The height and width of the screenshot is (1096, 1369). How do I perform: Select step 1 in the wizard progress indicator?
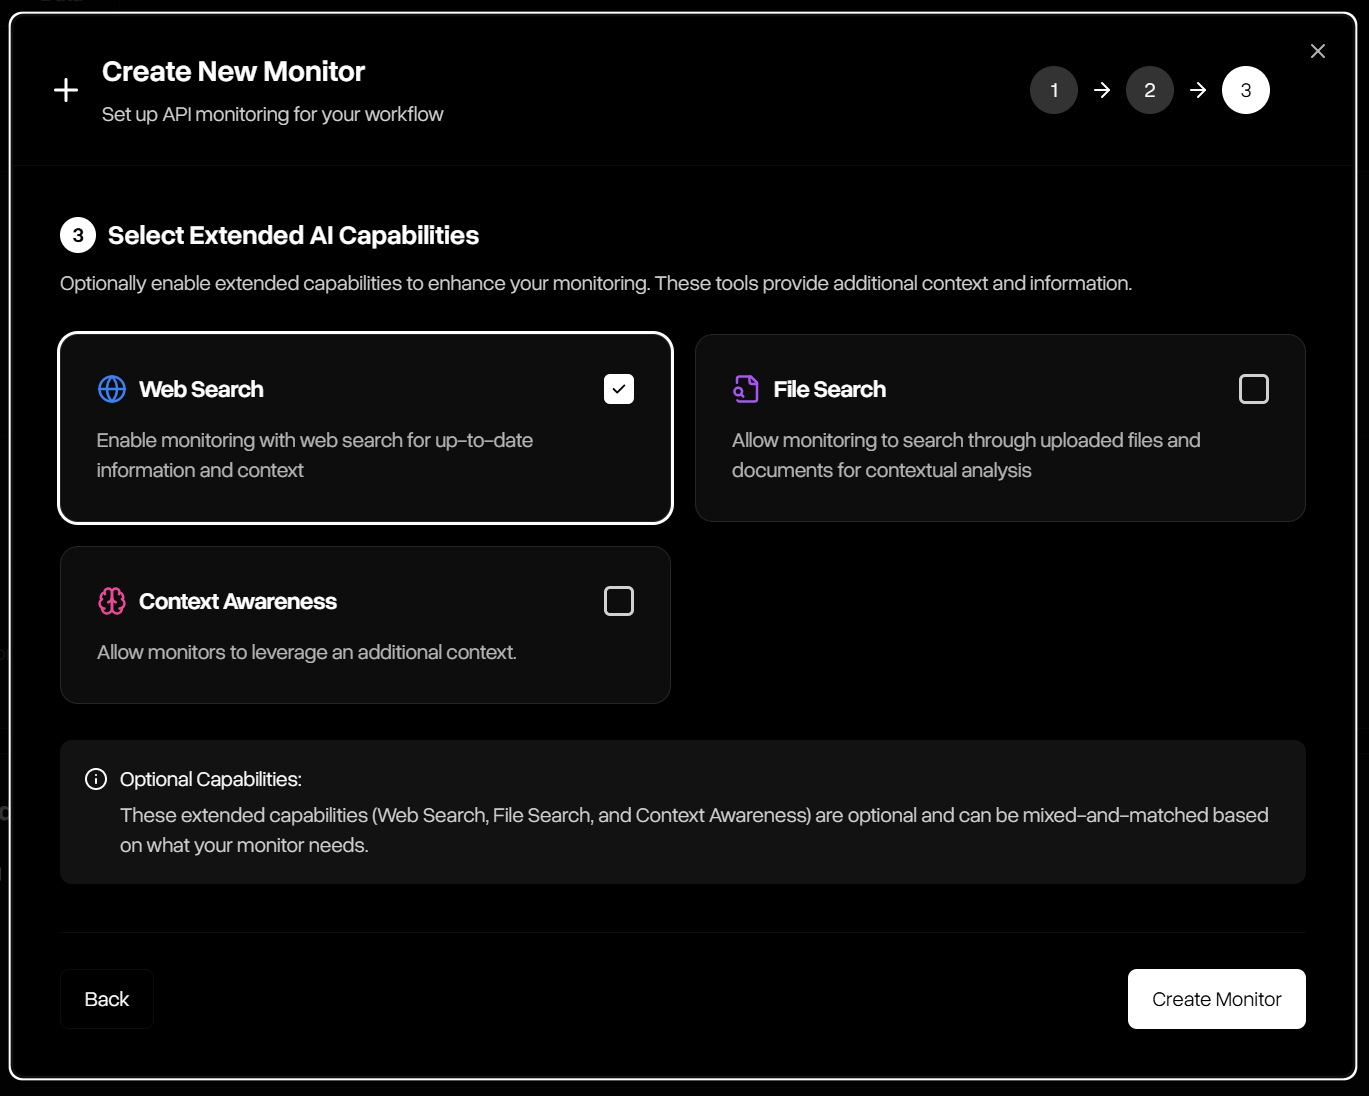(x=1053, y=89)
